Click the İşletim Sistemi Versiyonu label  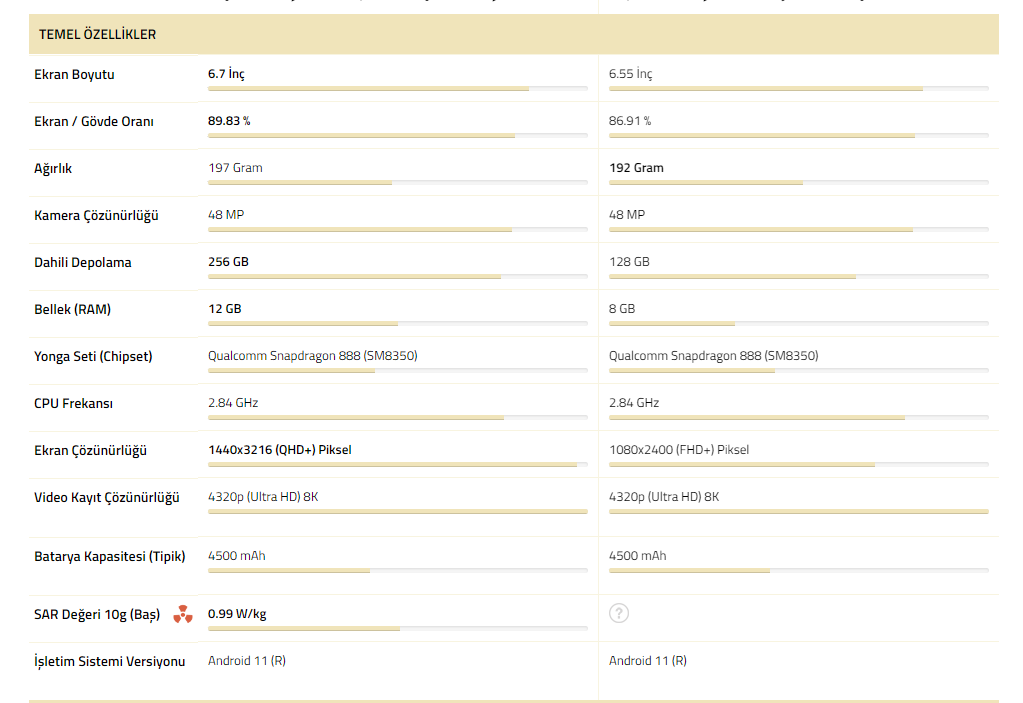point(110,661)
